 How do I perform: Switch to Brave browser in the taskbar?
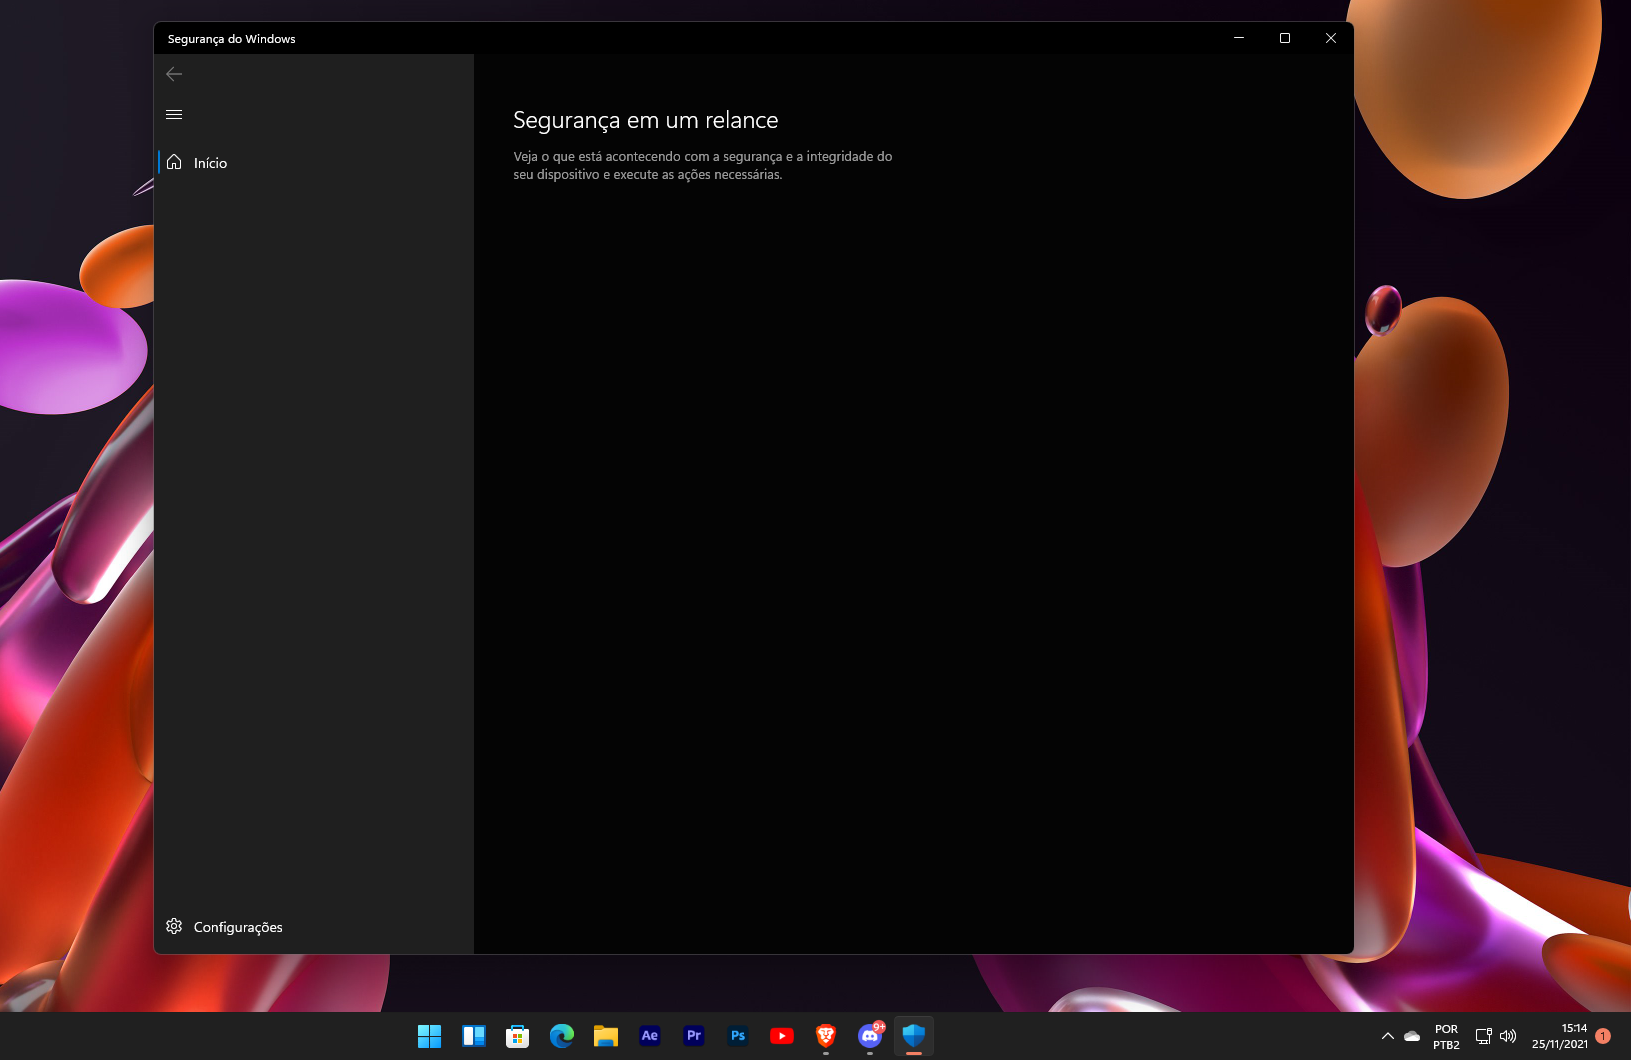[826, 1036]
